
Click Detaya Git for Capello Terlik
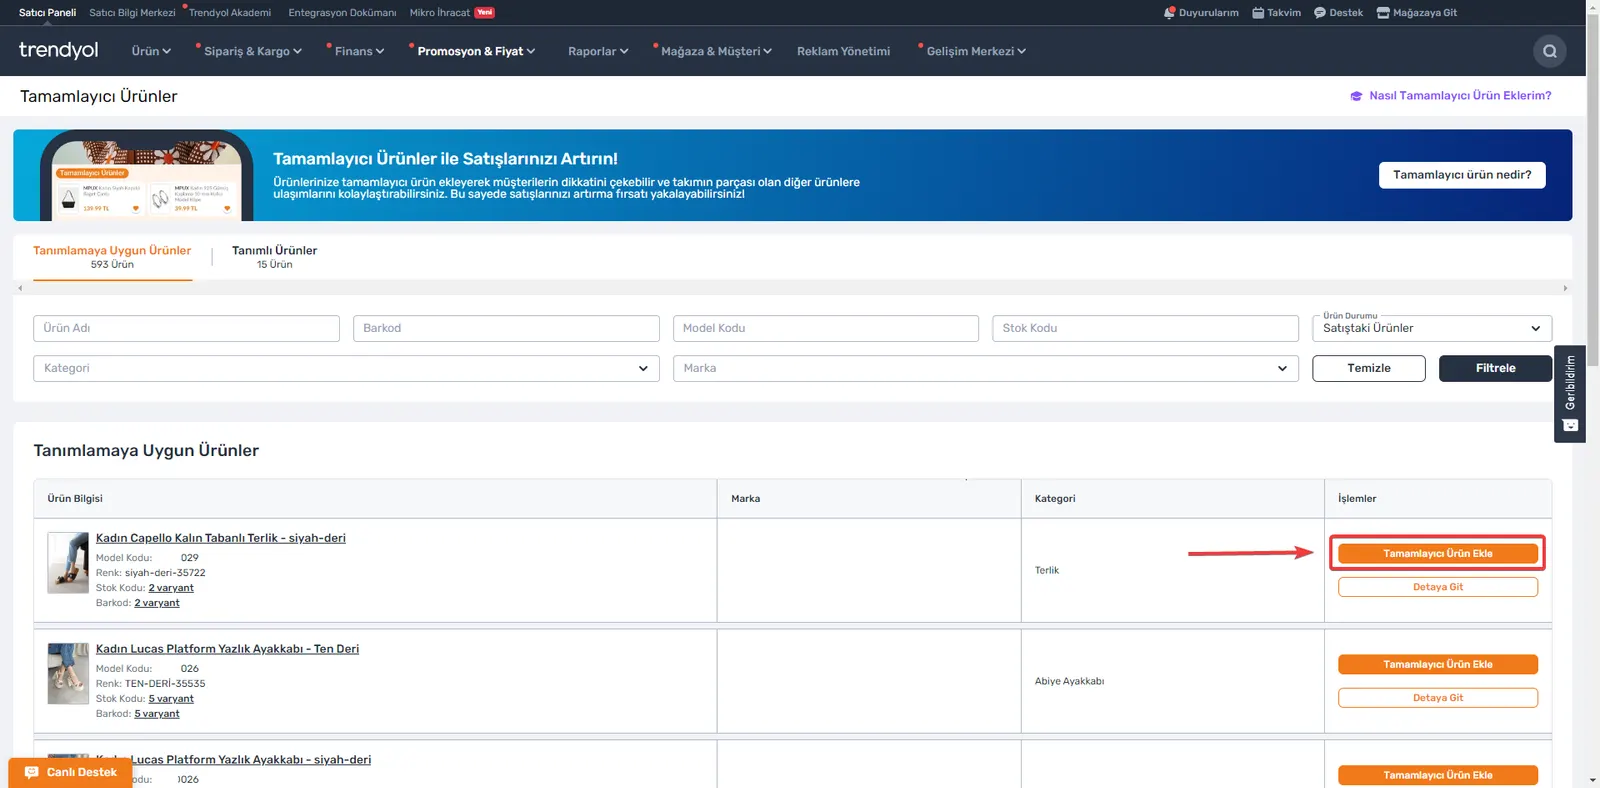1438,587
